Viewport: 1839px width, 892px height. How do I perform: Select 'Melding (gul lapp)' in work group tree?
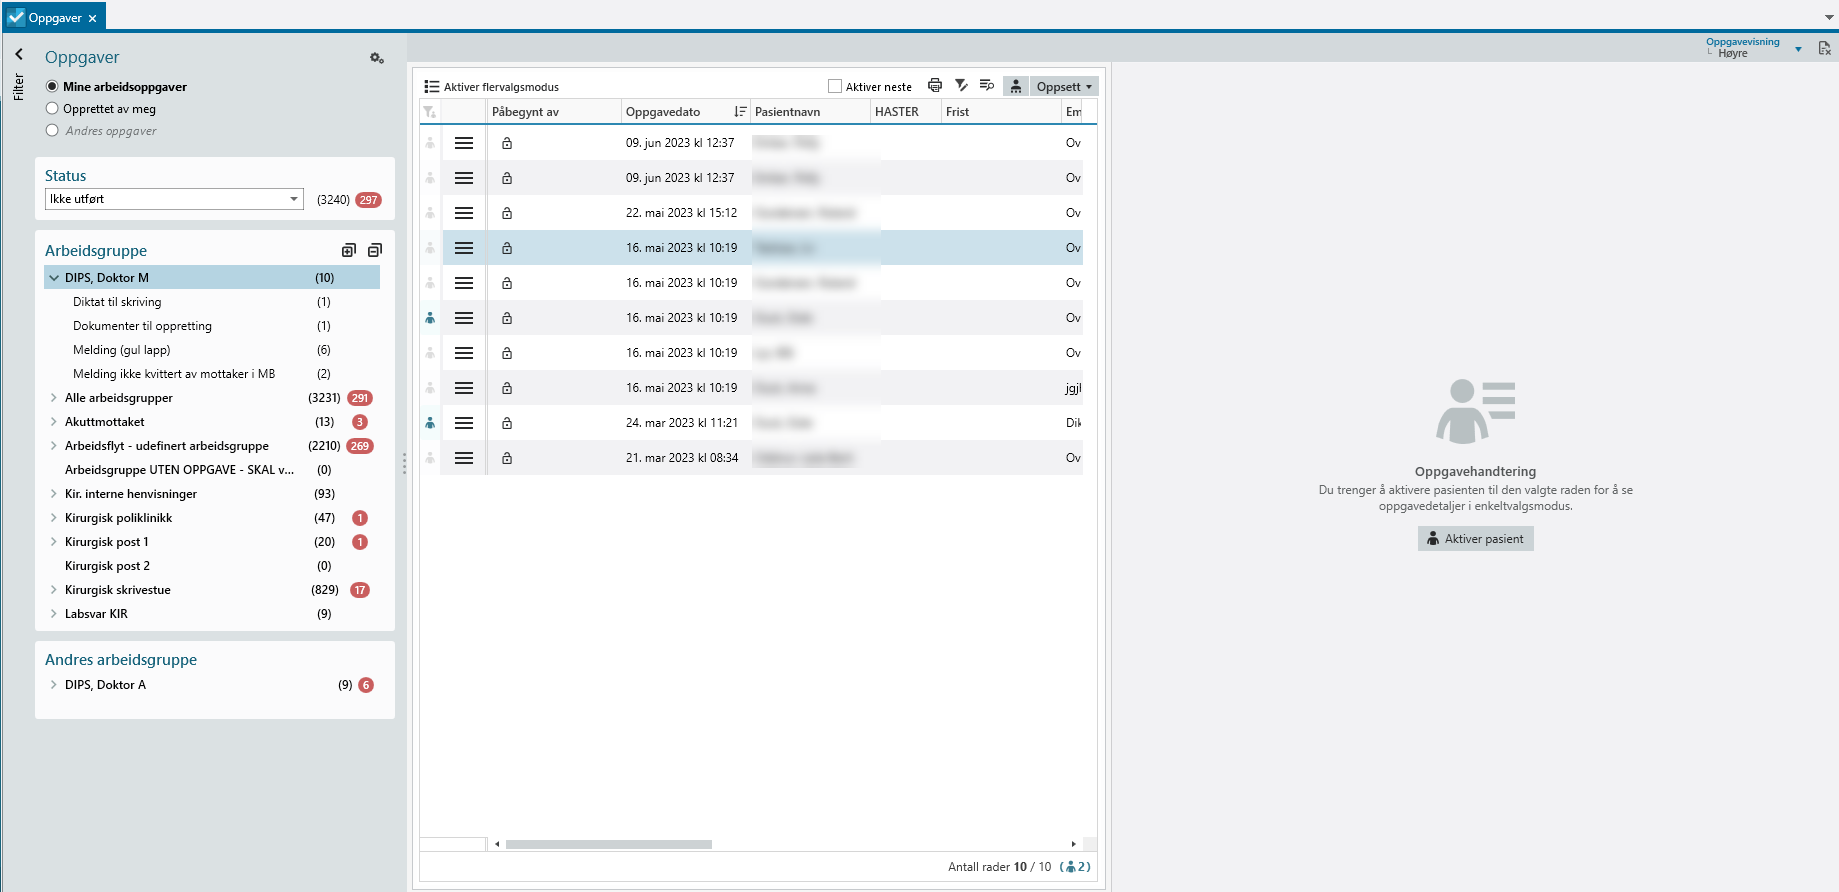[121, 350]
